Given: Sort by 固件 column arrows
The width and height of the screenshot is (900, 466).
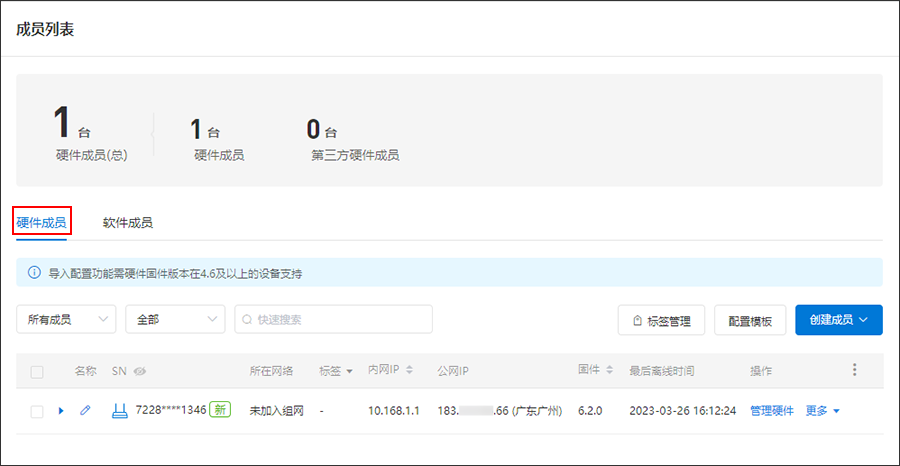Looking at the screenshot, I should coord(610,371).
